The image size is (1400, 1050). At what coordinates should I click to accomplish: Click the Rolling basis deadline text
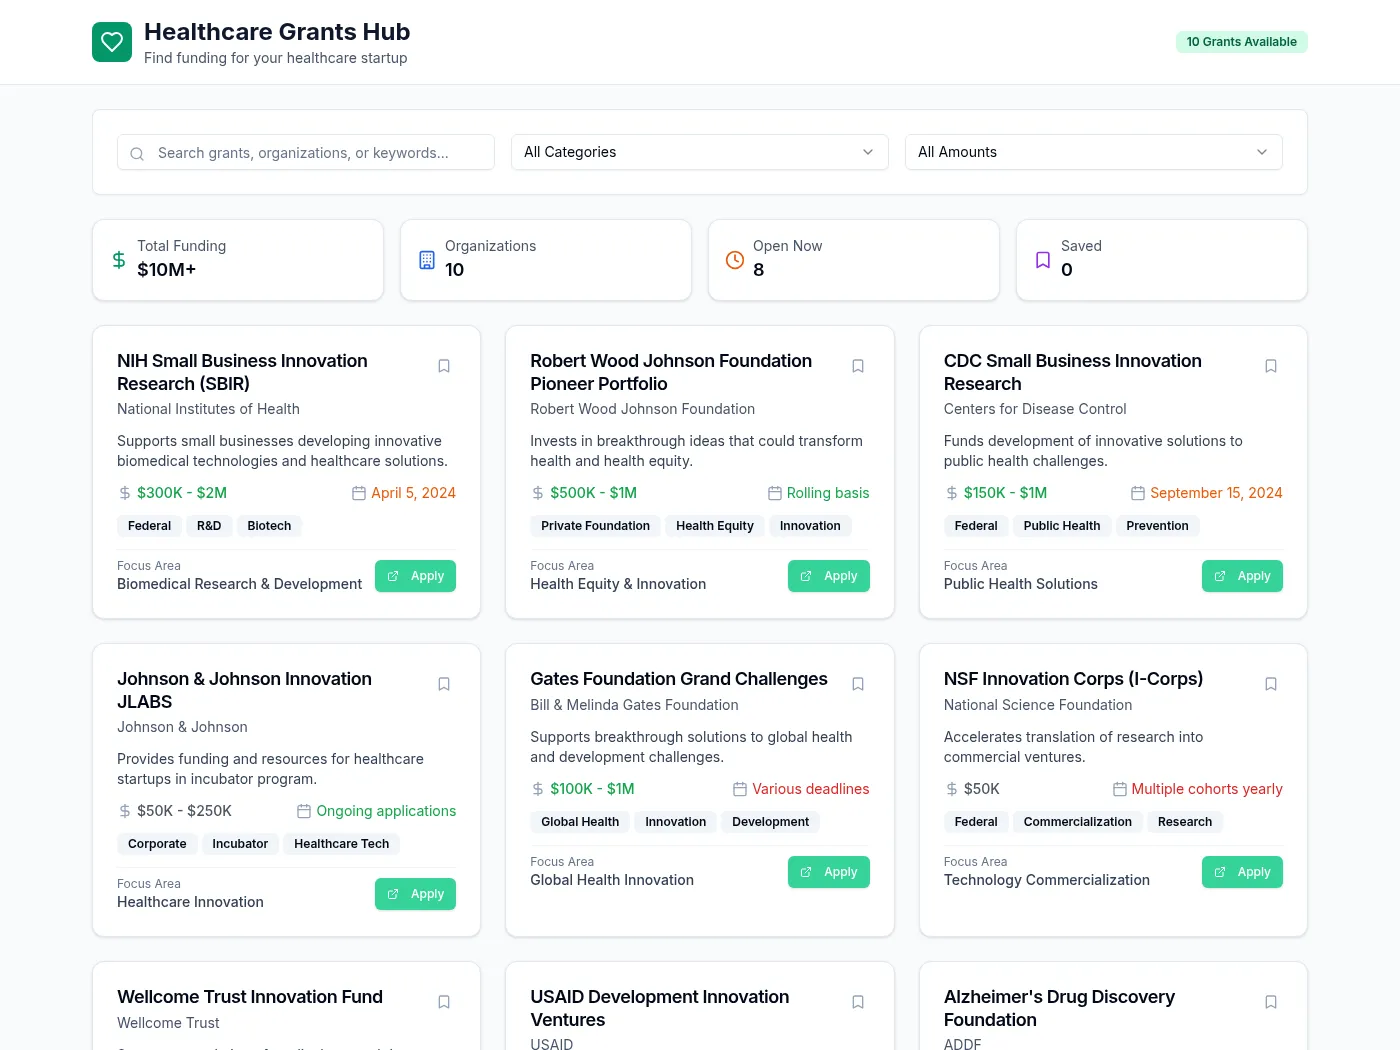point(828,493)
